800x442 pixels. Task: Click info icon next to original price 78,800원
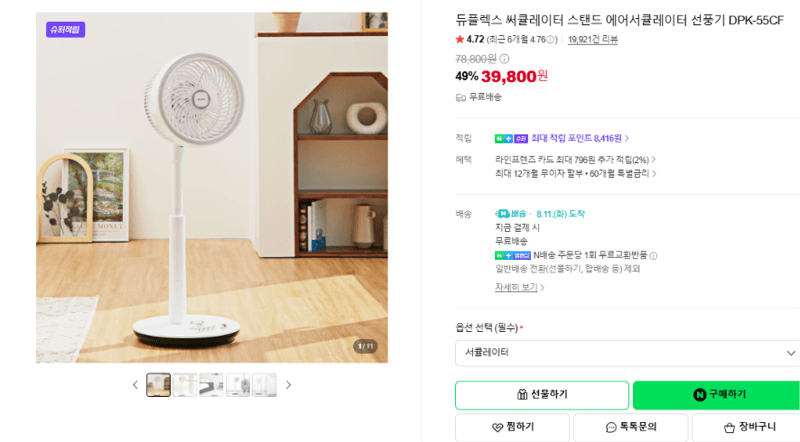coord(504,59)
